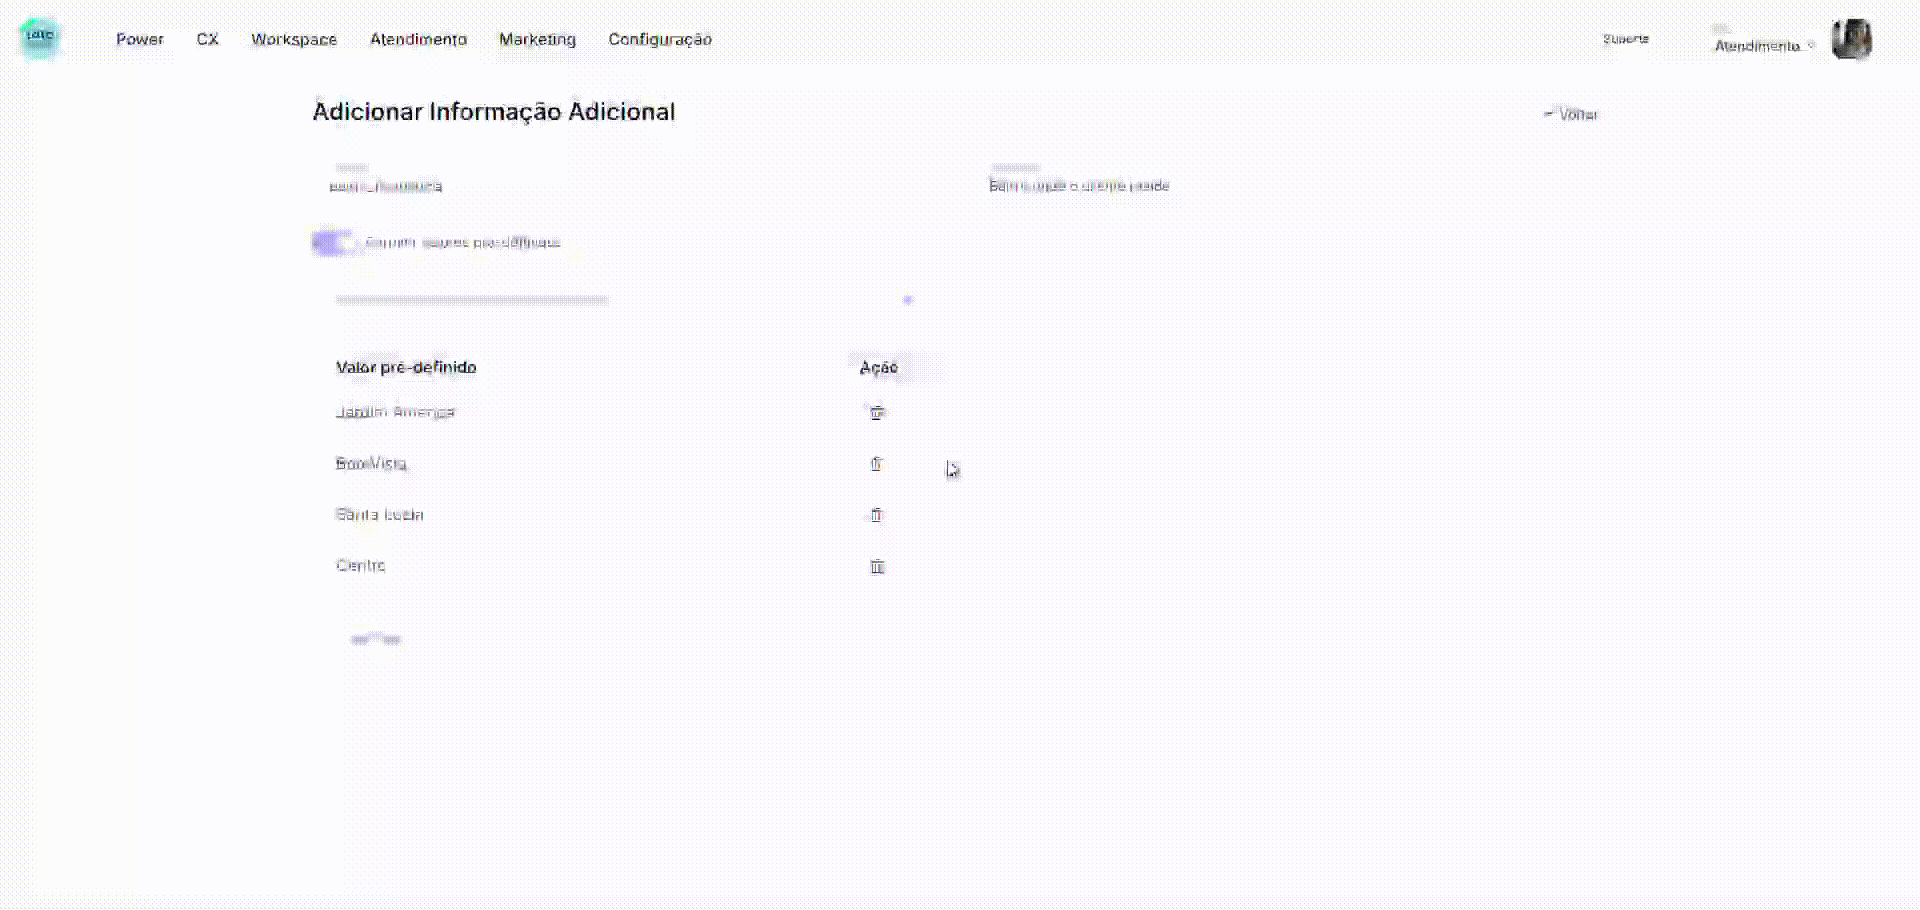
Task: Click the trash icon beside Boa Vista
Action: (876, 464)
